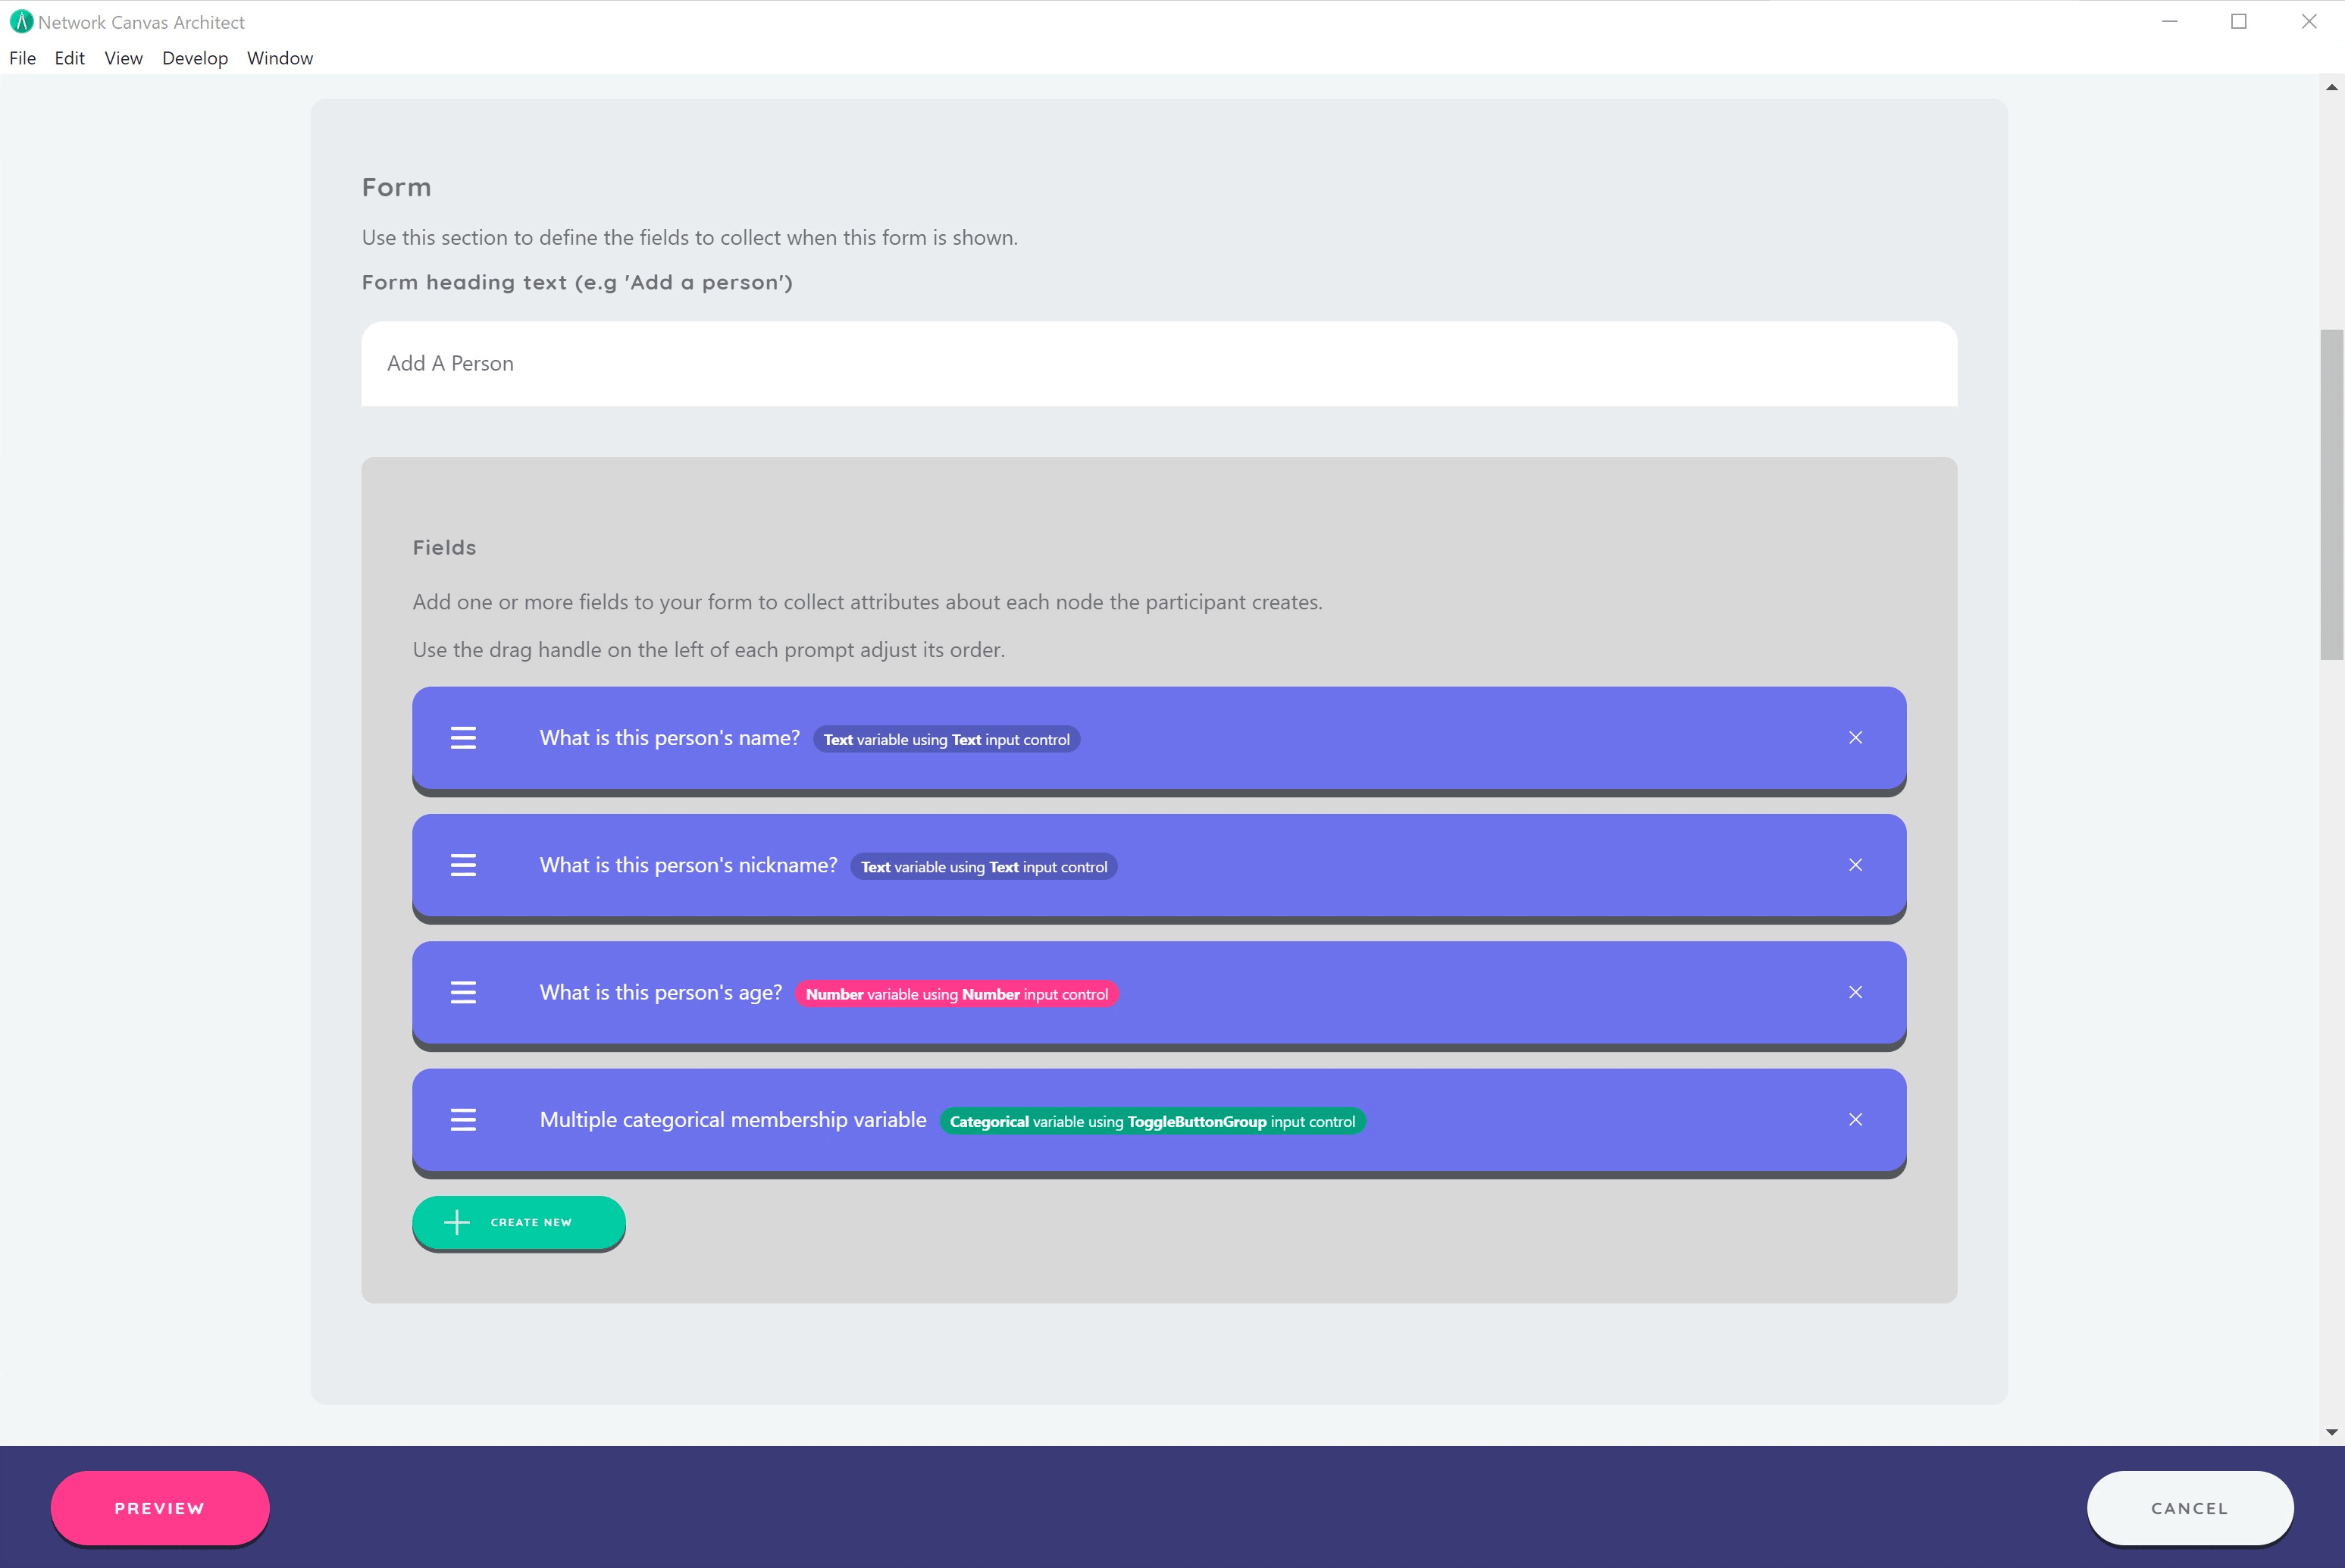Open the View menu
The height and width of the screenshot is (1568, 2345).
[123, 58]
